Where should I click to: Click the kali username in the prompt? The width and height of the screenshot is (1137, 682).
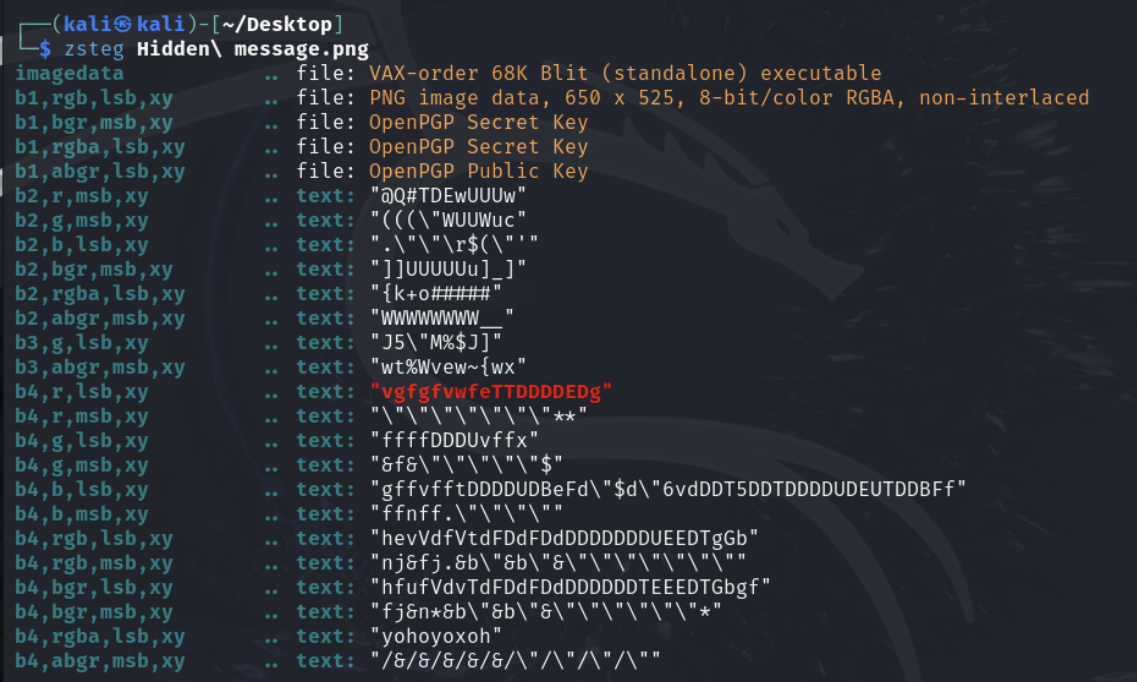[82, 23]
